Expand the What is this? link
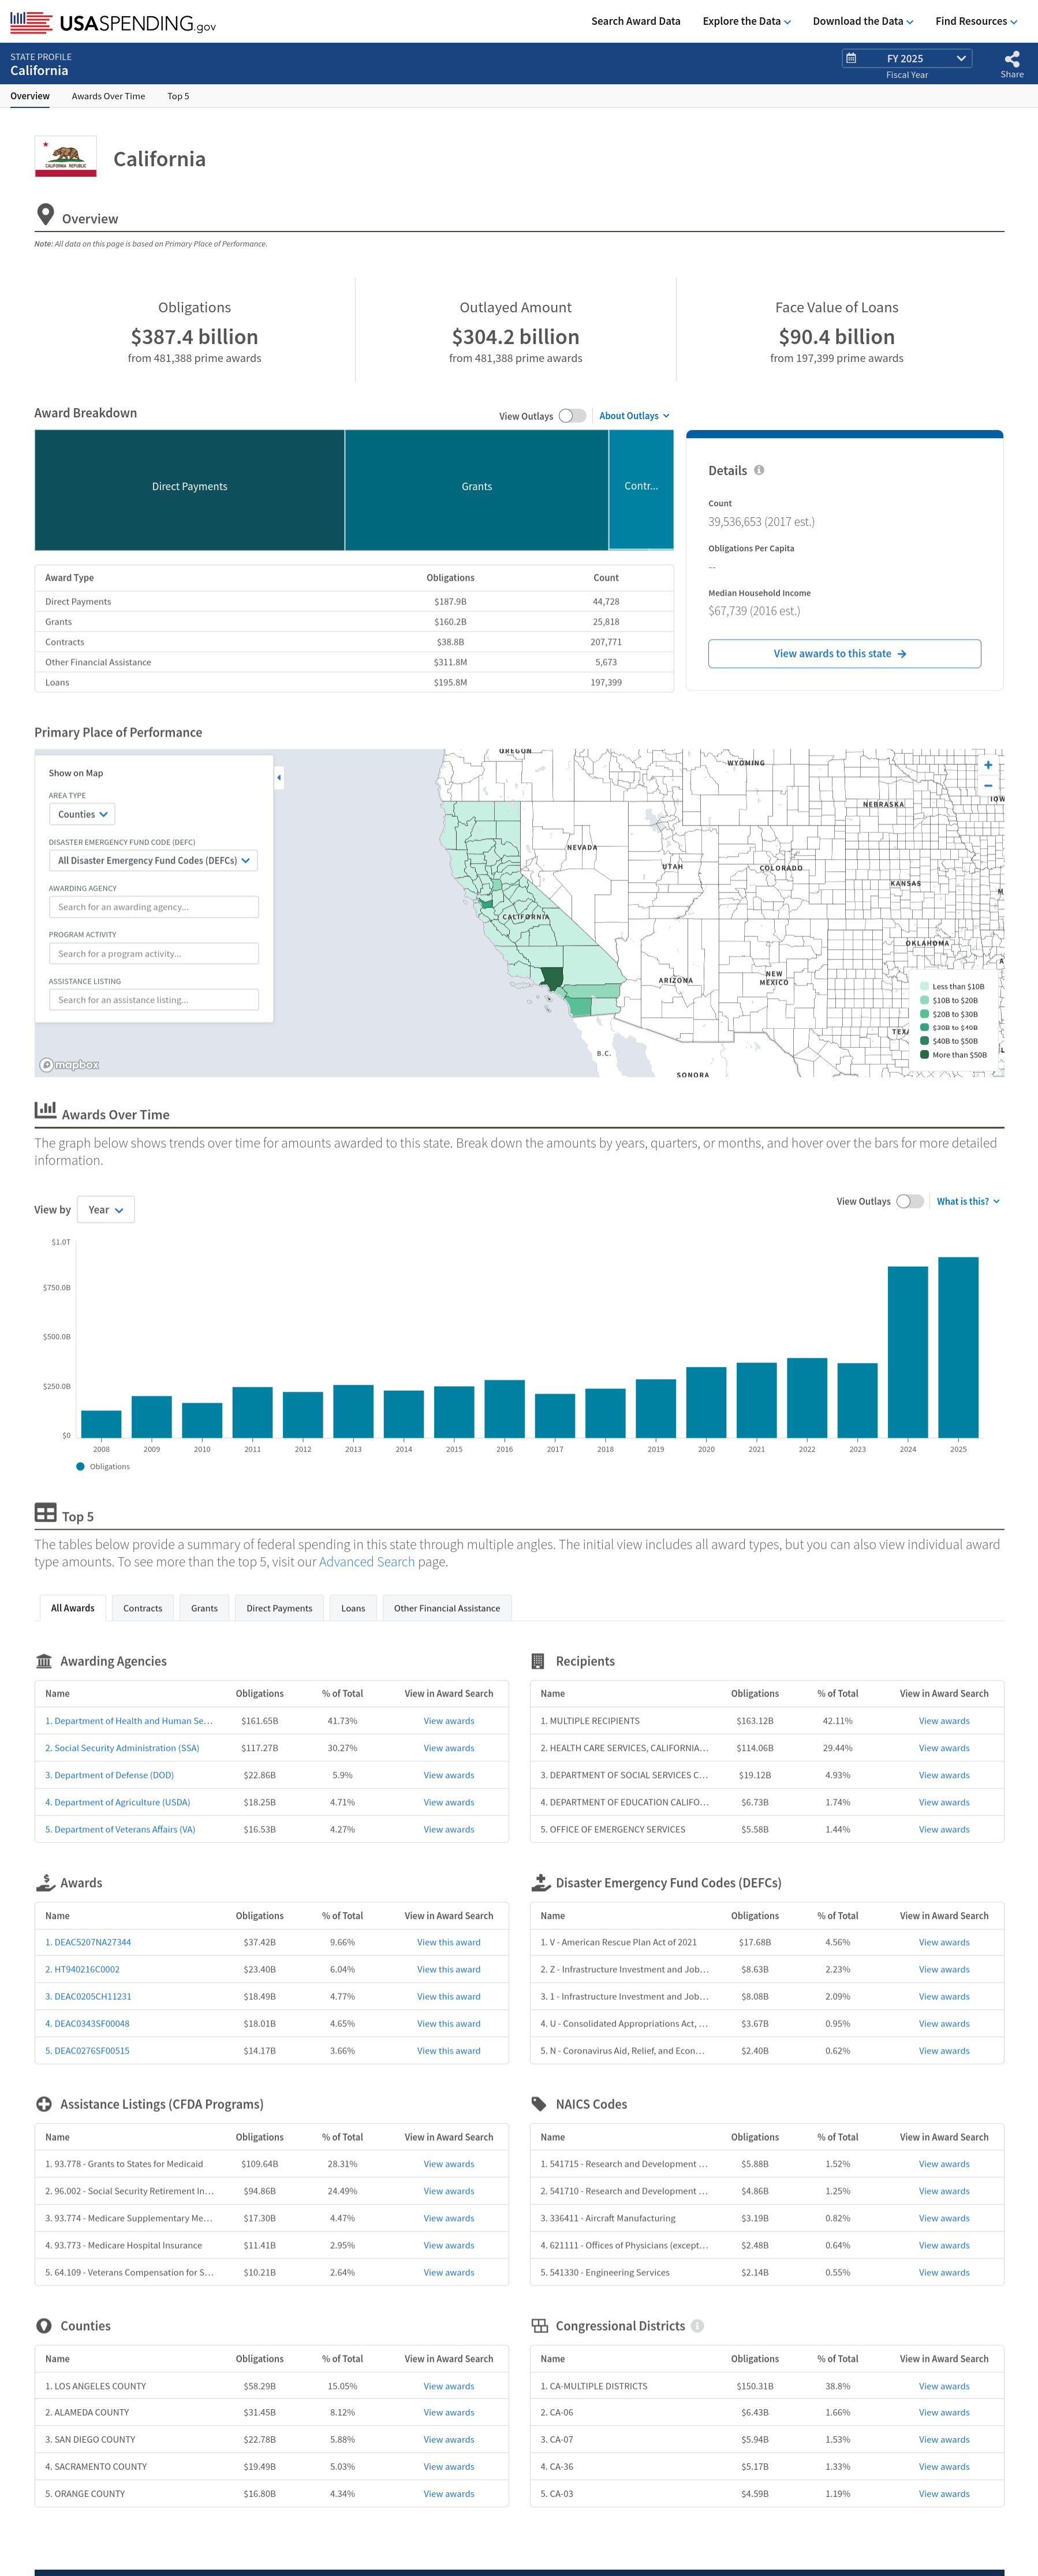Viewport: 1038px width, 2576px height. coord(968,1202)
